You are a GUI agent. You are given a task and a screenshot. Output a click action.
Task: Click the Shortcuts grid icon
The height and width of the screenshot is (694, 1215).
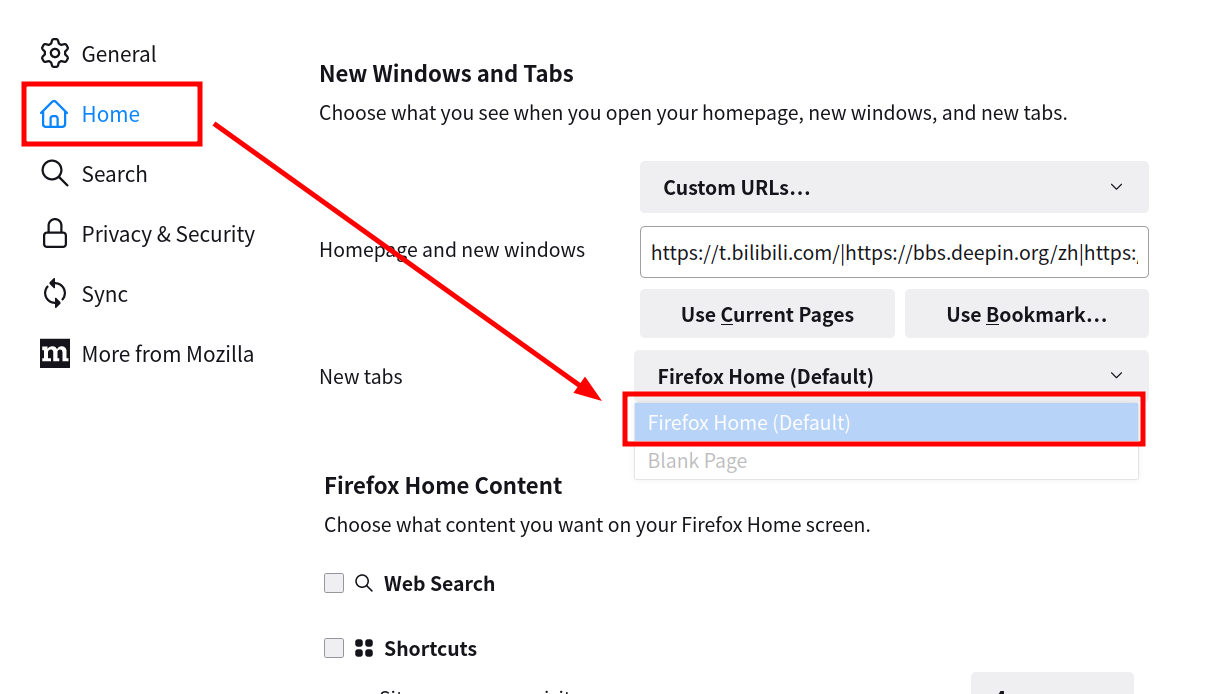click(x=364, y=648)
